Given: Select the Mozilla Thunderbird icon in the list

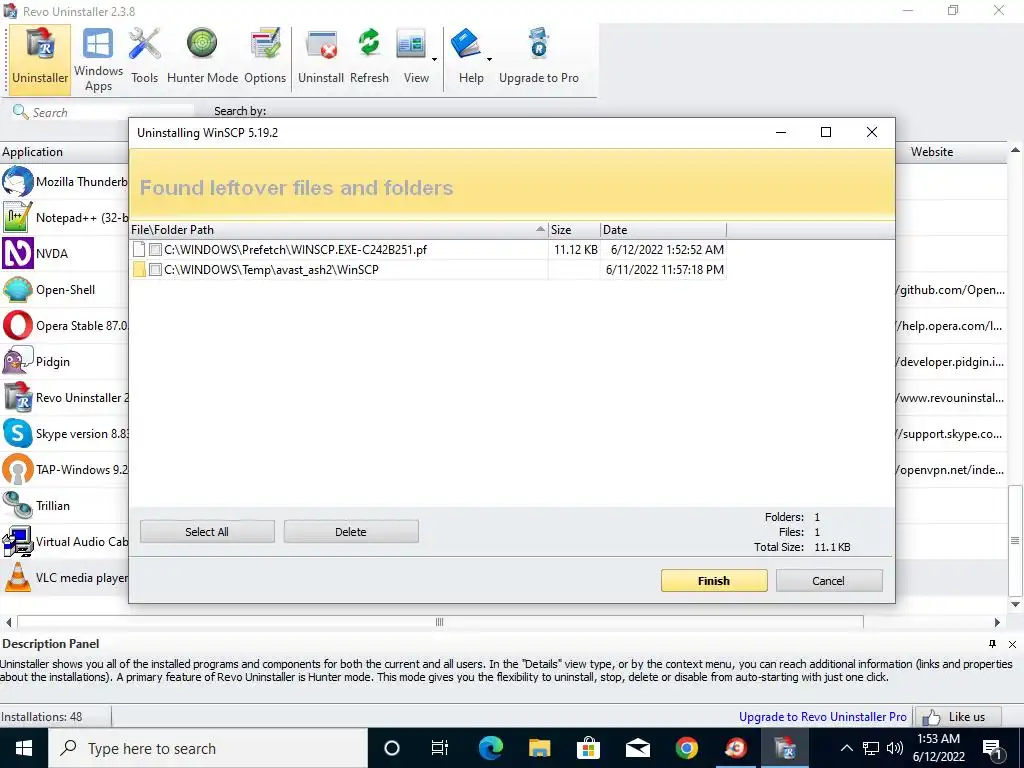Looking at the screenshot, I should pyautogui.click(x=18, y=182).
